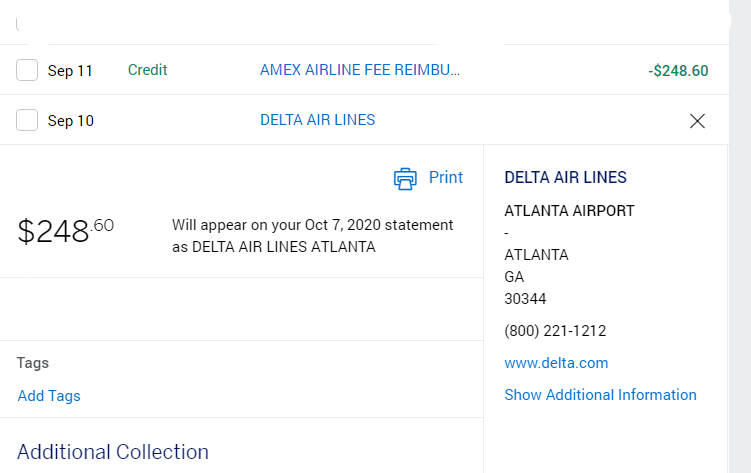Image resolution: width=751 pixels, height=473 pixels.
Task: Click the green Credit label
Action: 148,70
